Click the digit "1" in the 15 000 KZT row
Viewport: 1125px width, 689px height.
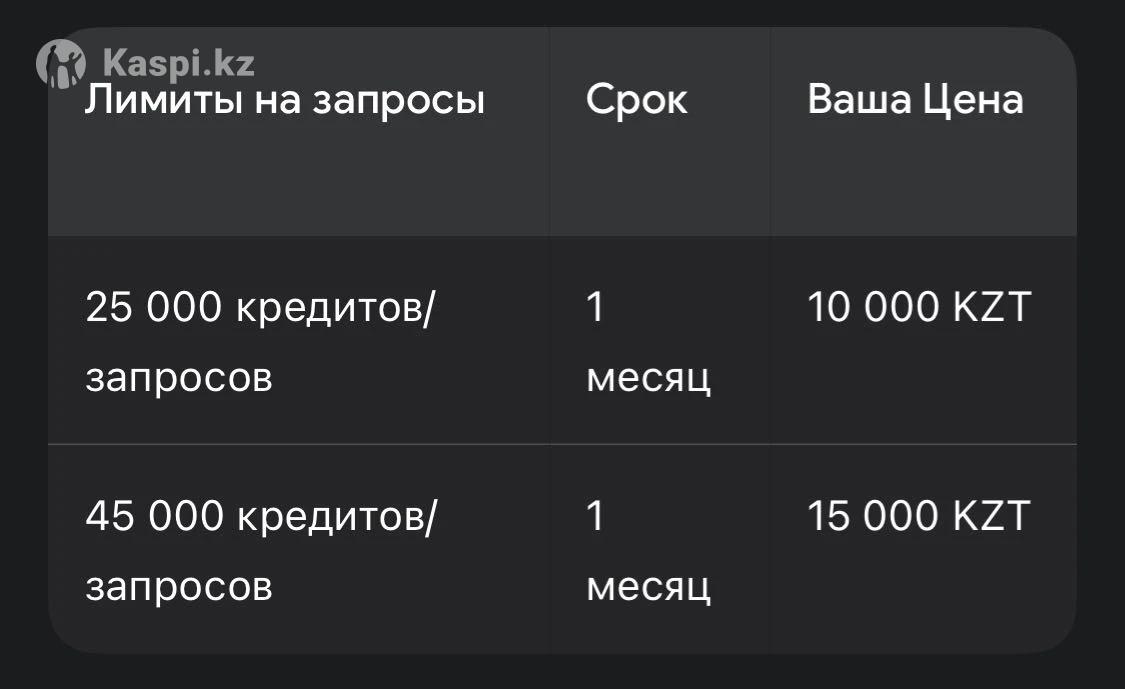coord(596,516)
